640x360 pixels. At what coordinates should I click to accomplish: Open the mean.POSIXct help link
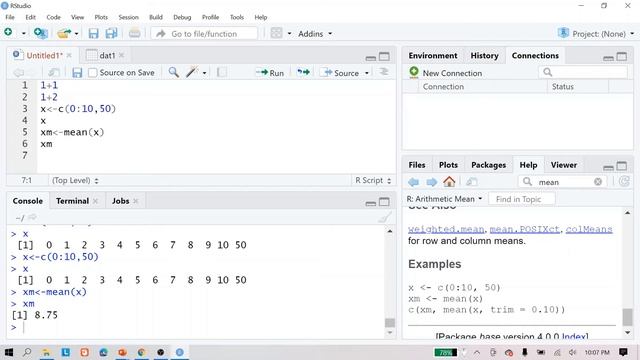pos(524,229)
